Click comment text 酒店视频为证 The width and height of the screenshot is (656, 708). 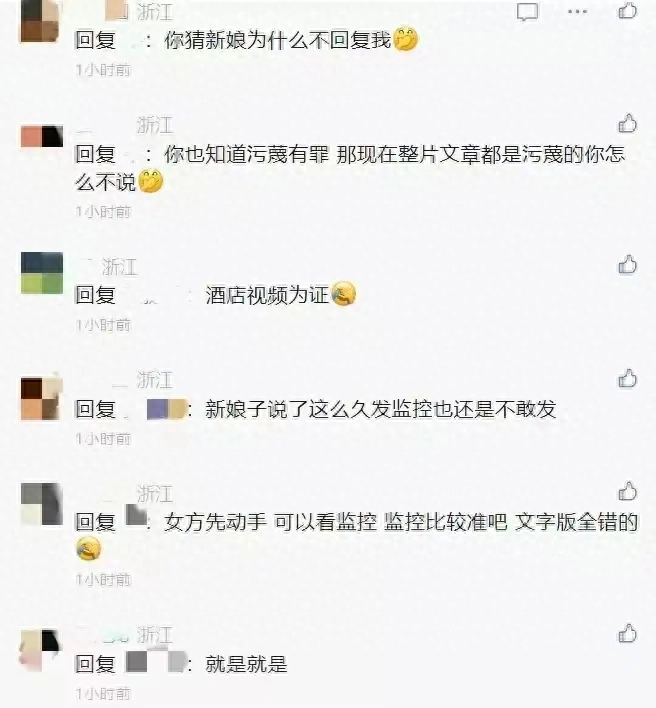pyautogui.click(x=267, y=295)
